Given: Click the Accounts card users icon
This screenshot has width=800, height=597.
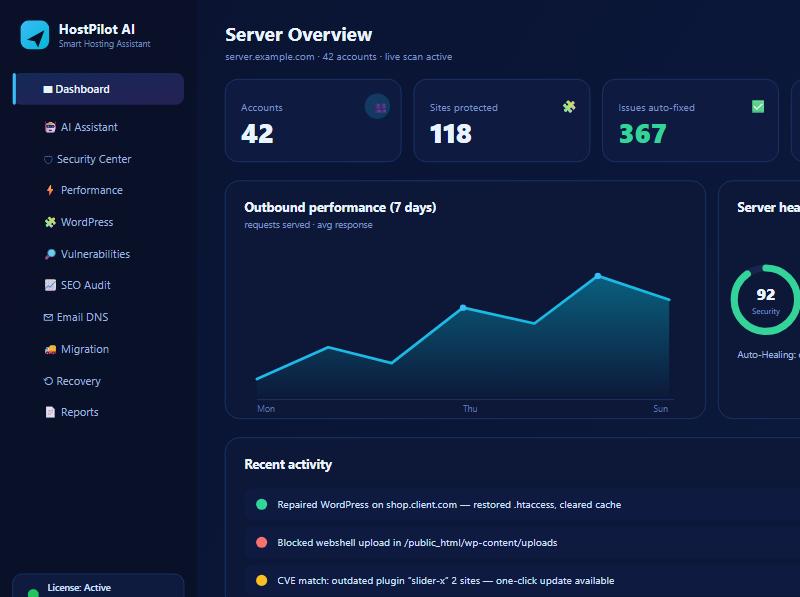Looking at the screenshot, I should 378,107.
